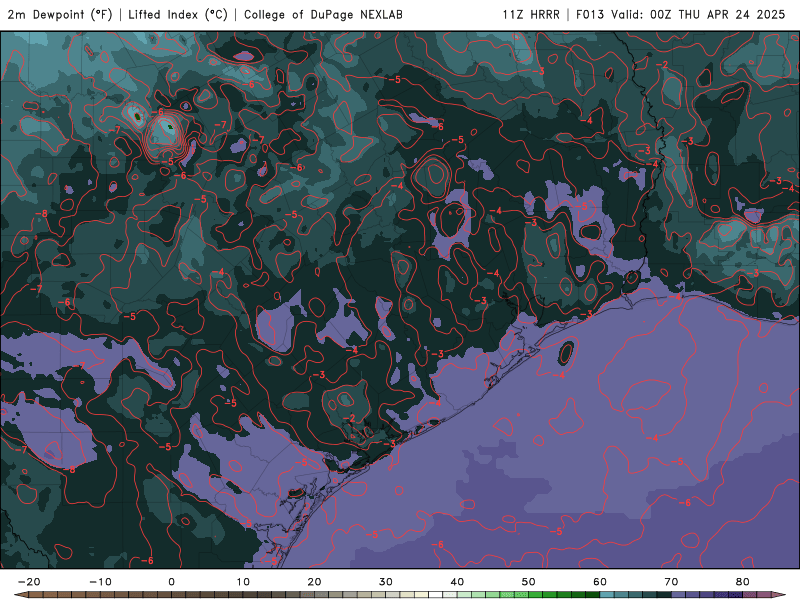The image size is (800, 600).
Task: Pick the white colorbar segment below 40
Action: click(435, 594)
